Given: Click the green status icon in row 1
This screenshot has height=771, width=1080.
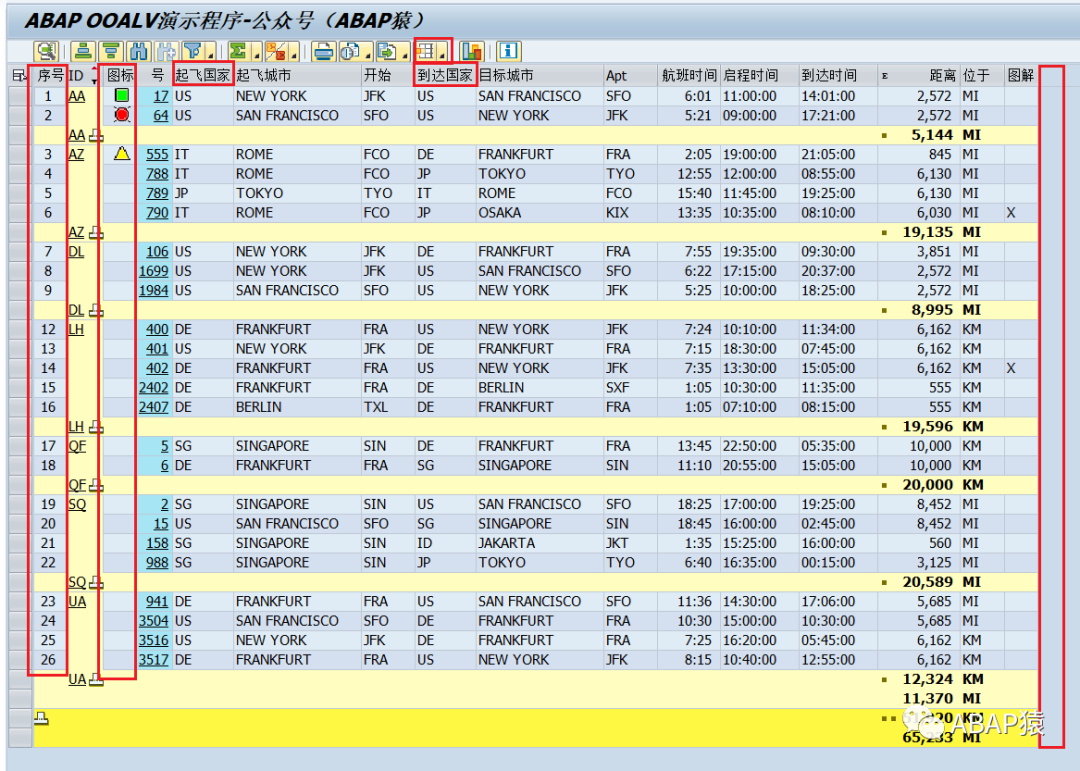Looking at the screenshot, I should tap(122, 95).
